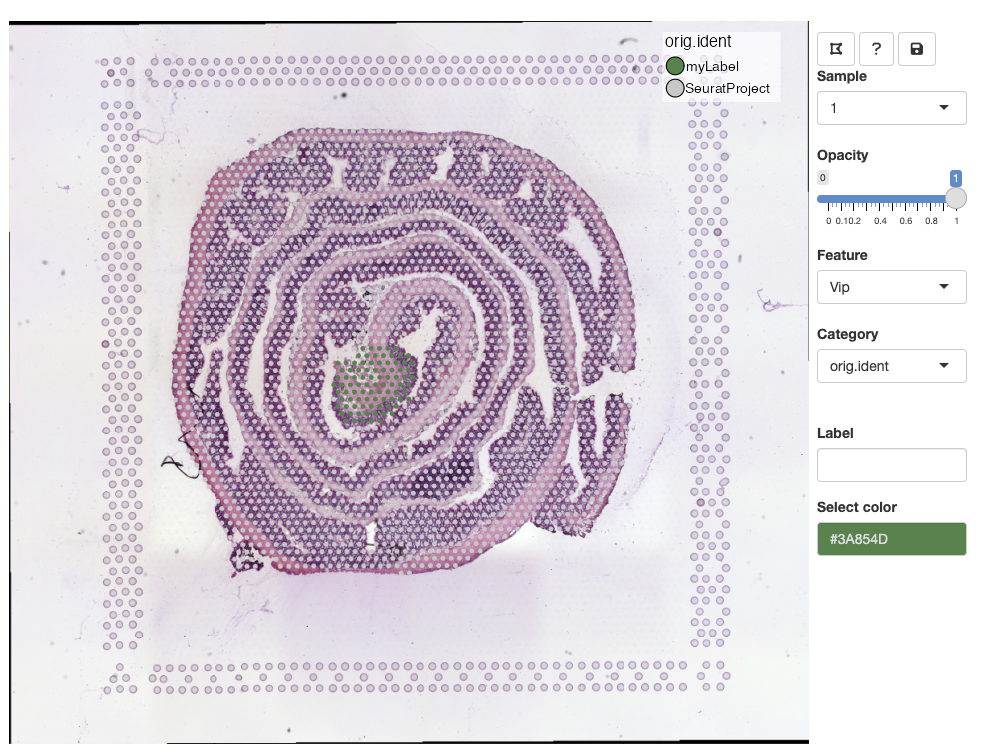Click the 0.8 mark on Opacity slider
984x755 pixels.
coord(931,220)
